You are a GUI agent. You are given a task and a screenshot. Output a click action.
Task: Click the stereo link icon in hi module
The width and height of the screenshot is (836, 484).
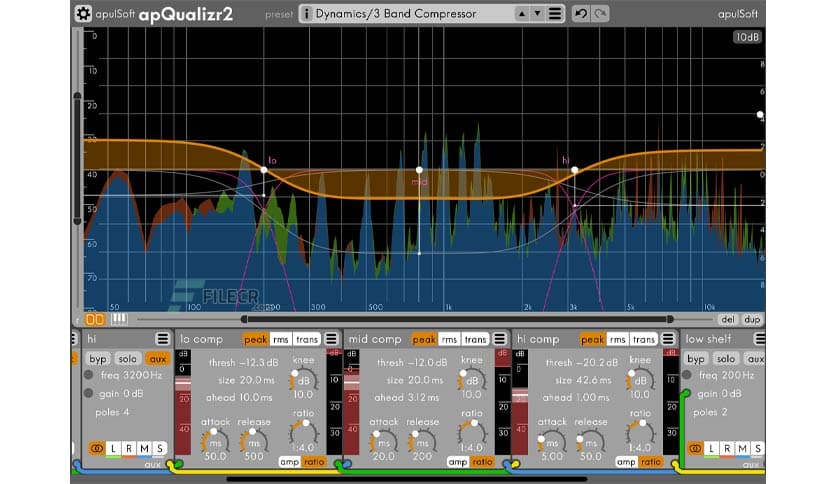click(x=97, y=448)
